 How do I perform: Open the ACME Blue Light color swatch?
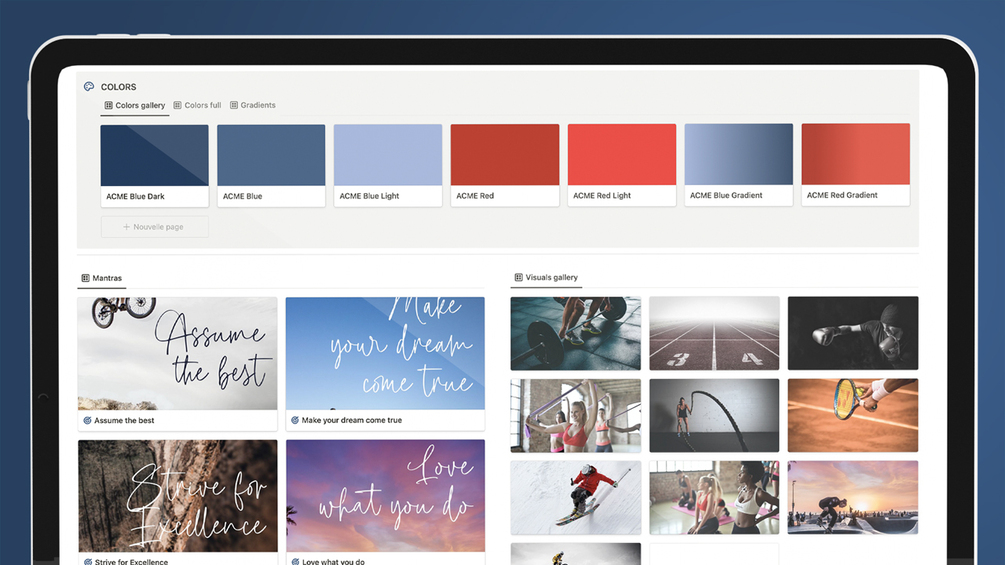(x=388, y=155)
